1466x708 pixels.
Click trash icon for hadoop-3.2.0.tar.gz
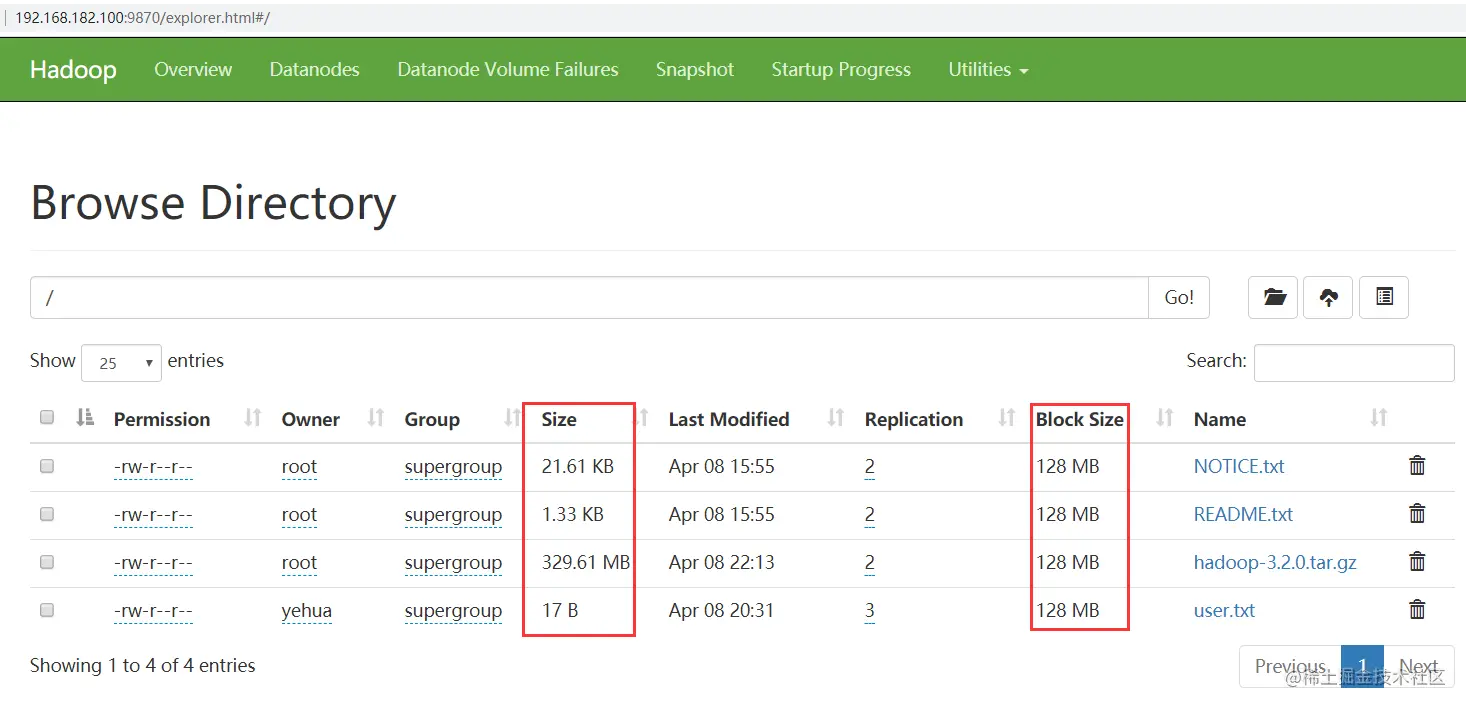[1417, 562]
